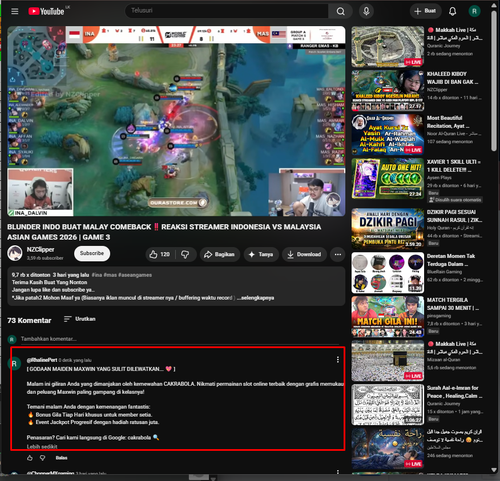Click the Tambahkan komentar field
500x481 pixels.
(x=179, y=339)
